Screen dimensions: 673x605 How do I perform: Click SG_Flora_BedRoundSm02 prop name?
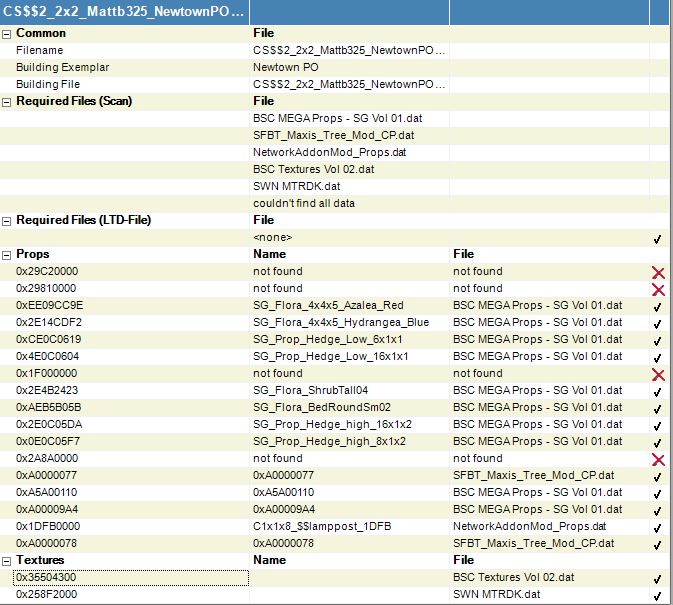pyautogui.click(x=322, y=407)
